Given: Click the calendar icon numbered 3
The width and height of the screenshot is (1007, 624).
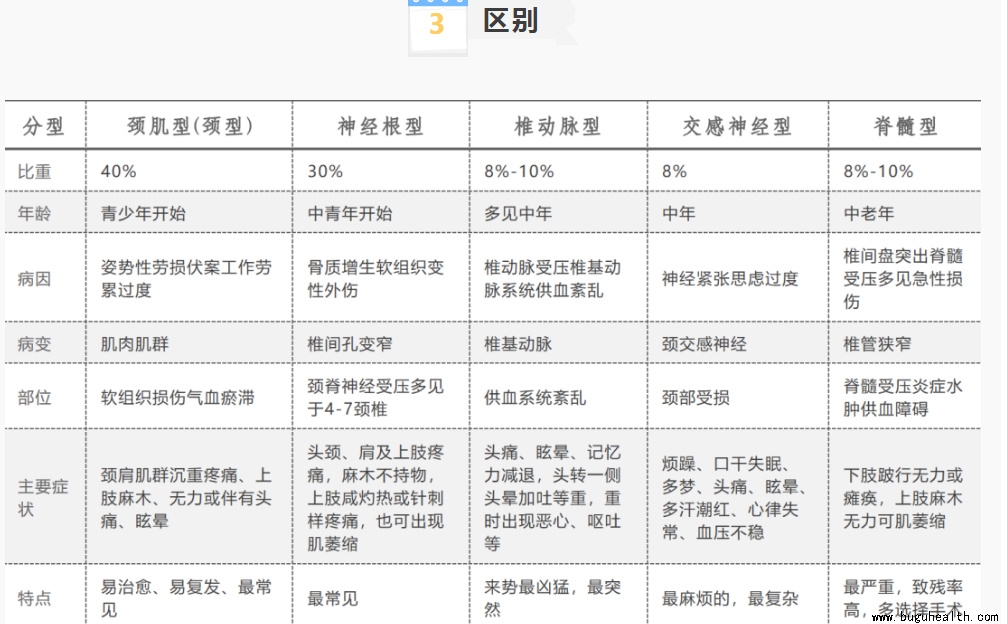Looking at the screenshot, I should (x=437, y=24).
